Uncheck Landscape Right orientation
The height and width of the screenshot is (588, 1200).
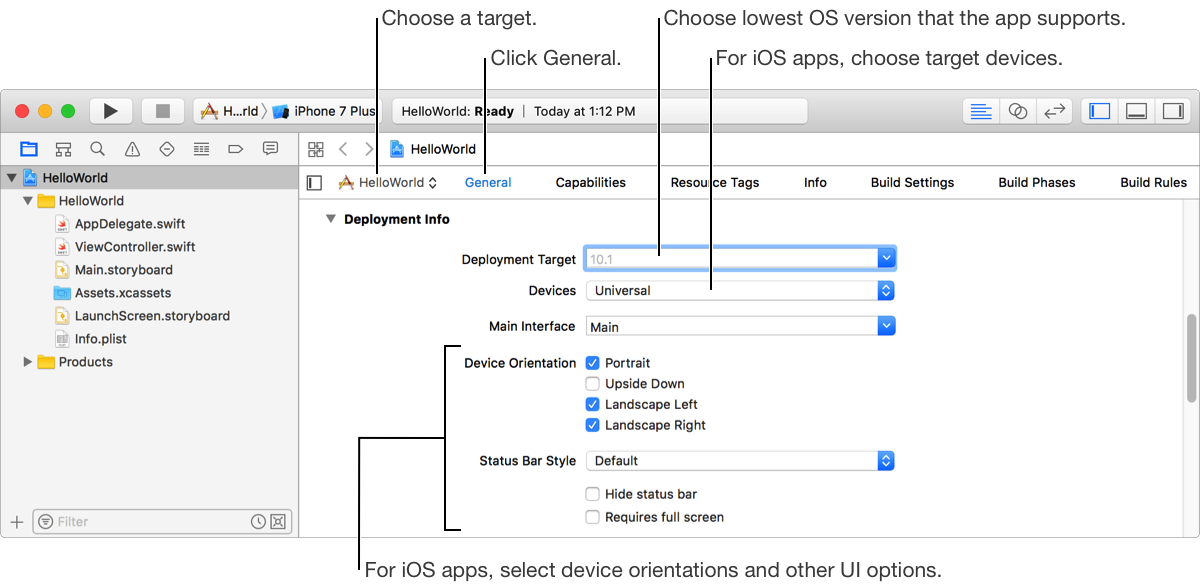(x=592, y=425)
